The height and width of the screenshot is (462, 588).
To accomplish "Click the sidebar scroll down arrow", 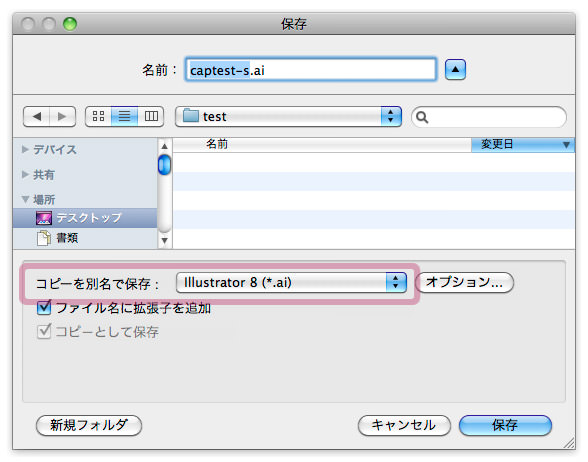I will pyautogui.click(x=164, y=240).
